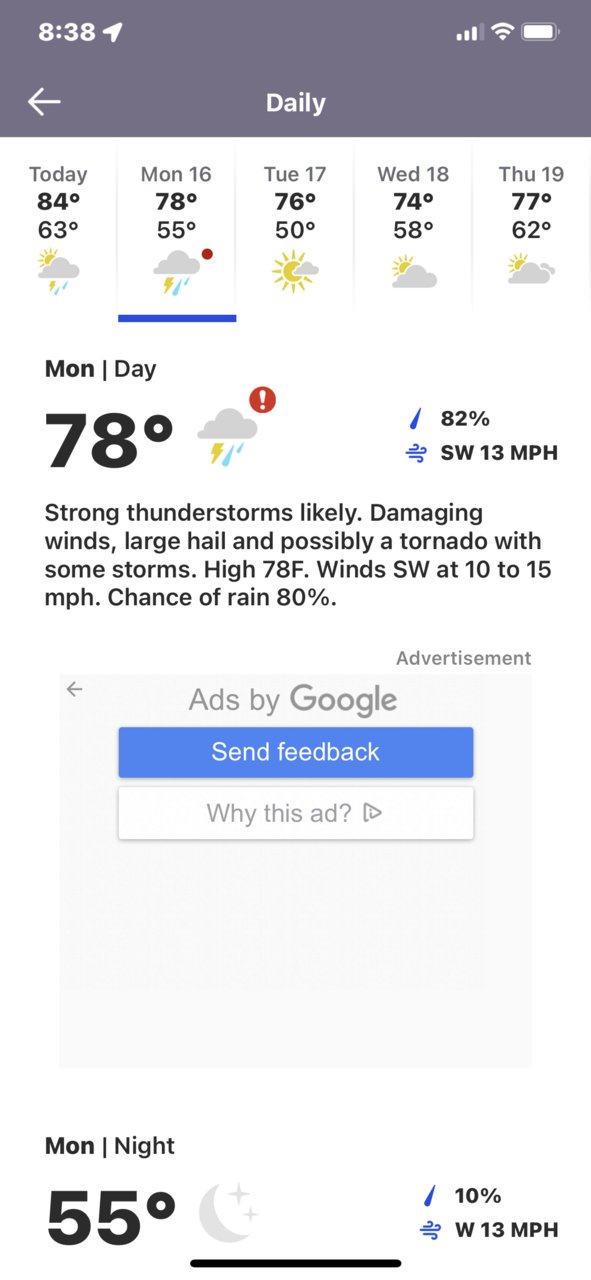591x1280 pixels.
Task: Click the Why this ad? button
Action: pos(296,813)
